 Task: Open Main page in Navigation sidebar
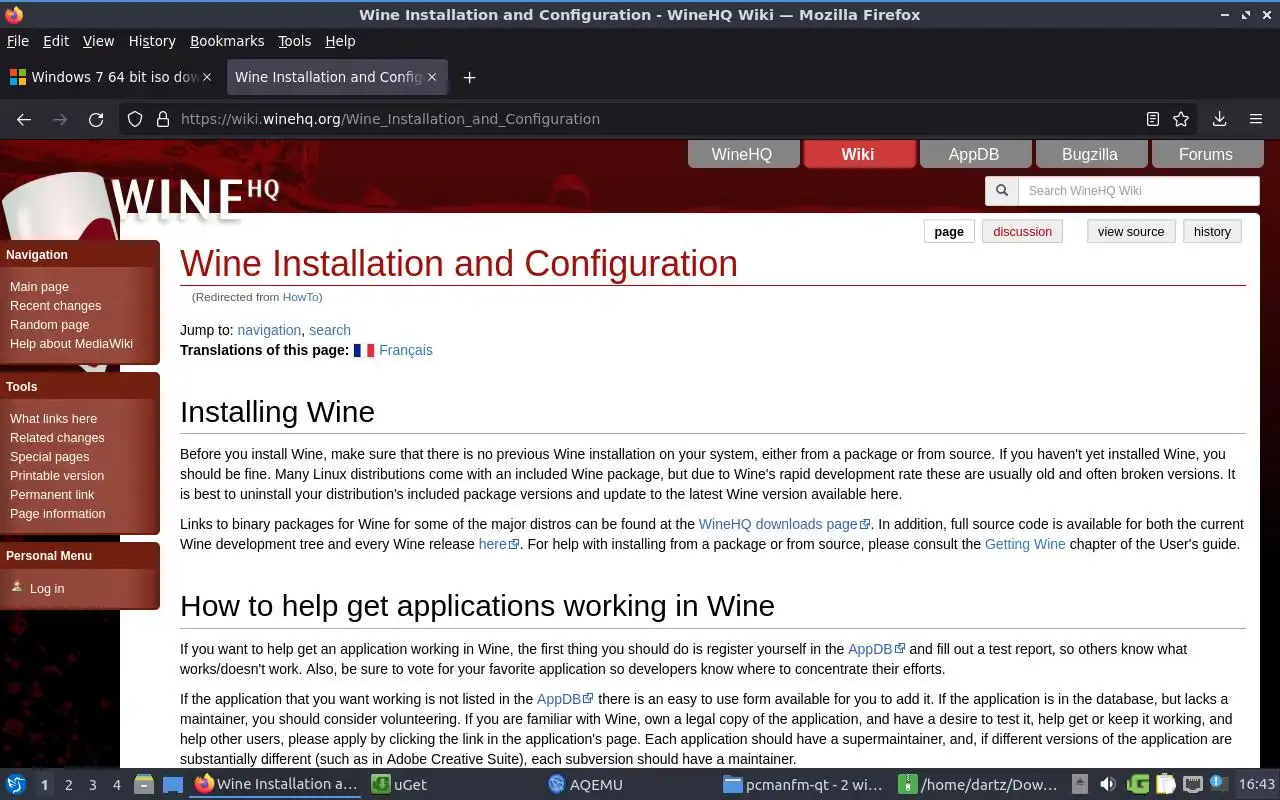point(39,287)
